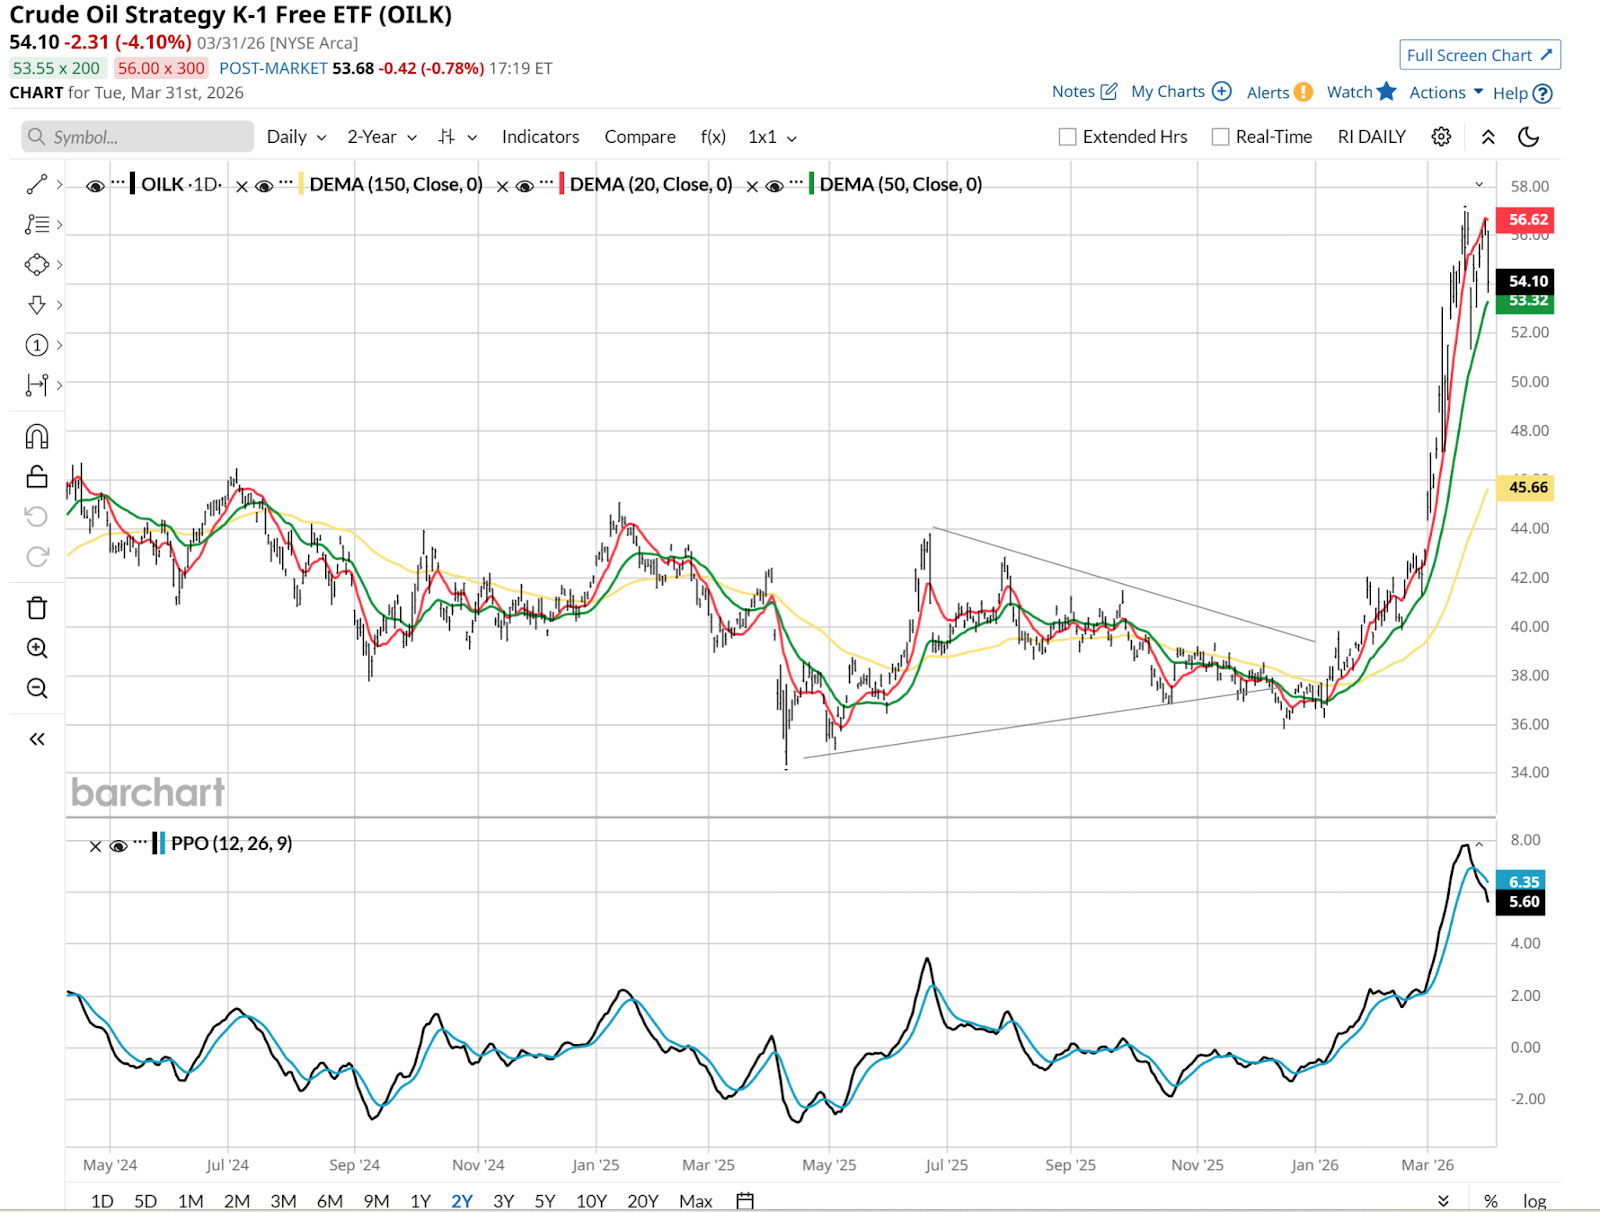This screenshot has height=1212, width=1600.
Task: Click the DEMA 20 red color swatch
Action: 562,184
